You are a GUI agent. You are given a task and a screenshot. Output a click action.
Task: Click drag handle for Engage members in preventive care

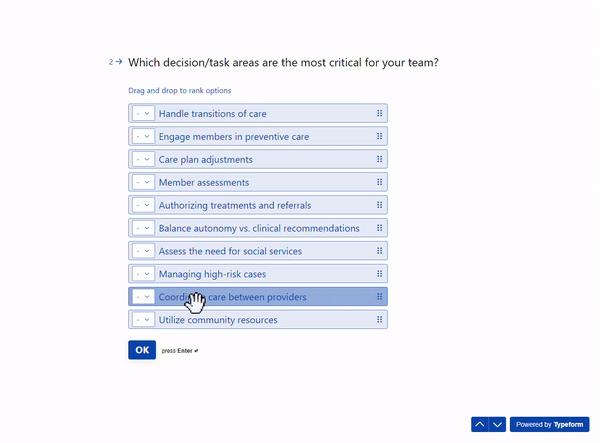379,136
